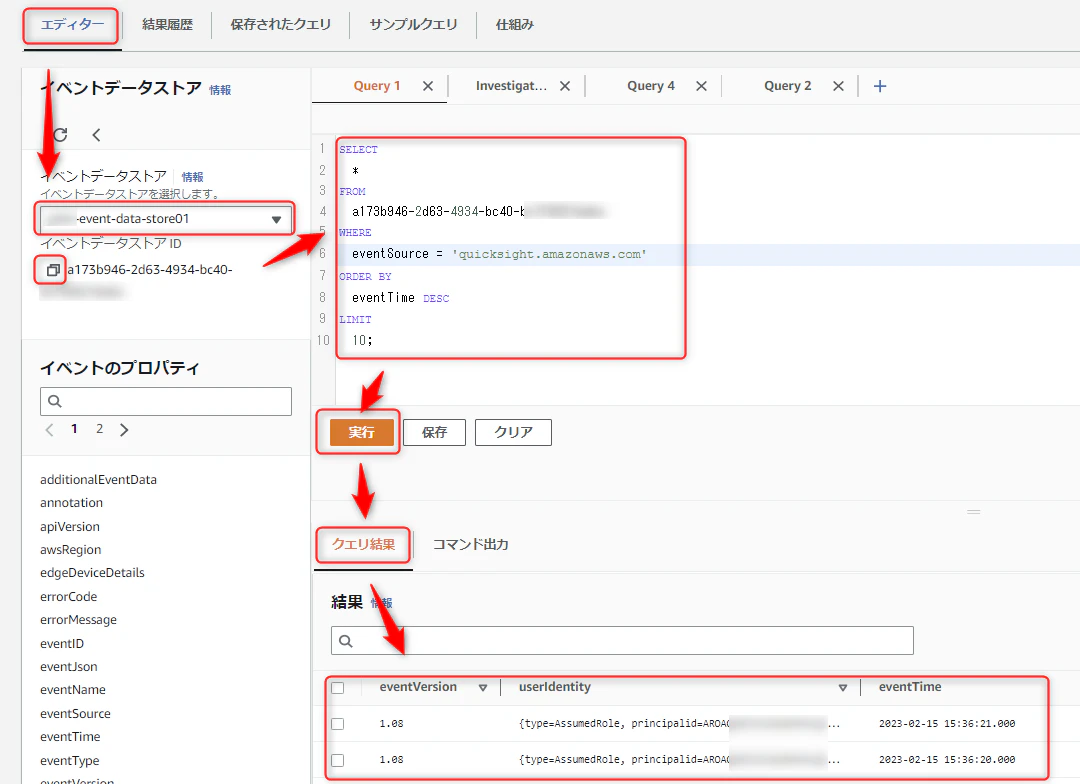The width and height of the screenshot is (1080, 784).
Task: Switch to the Query 1 tab
Action: pos(377,86)
